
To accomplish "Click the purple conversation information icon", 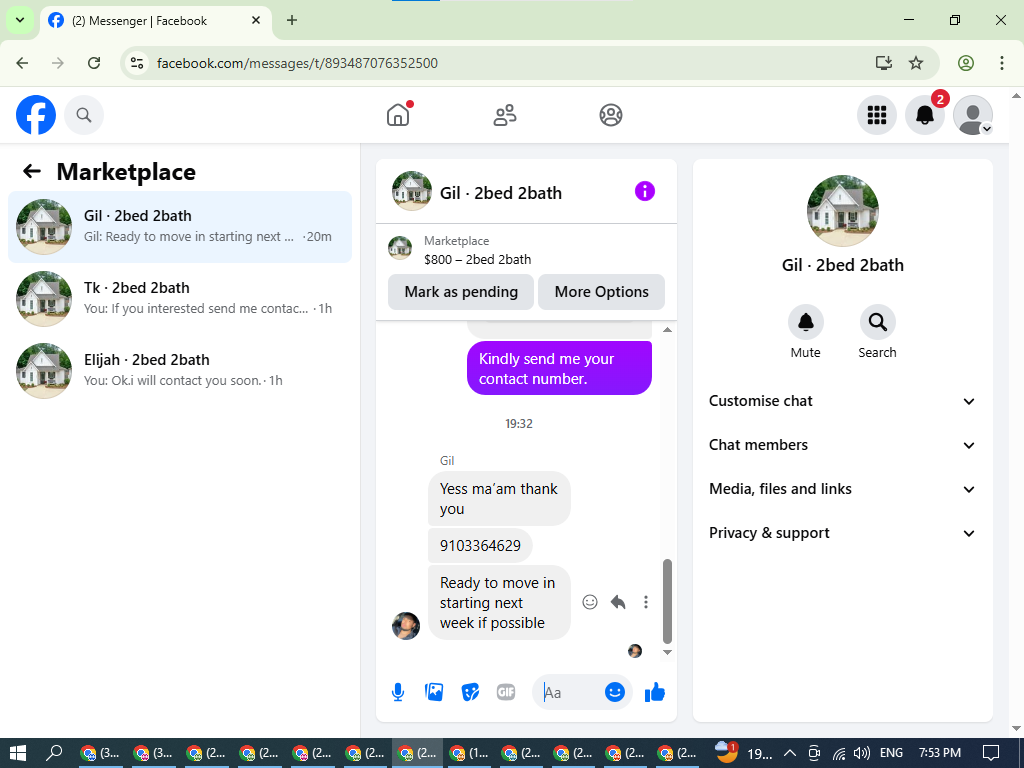I will click(x=645, y=191).
